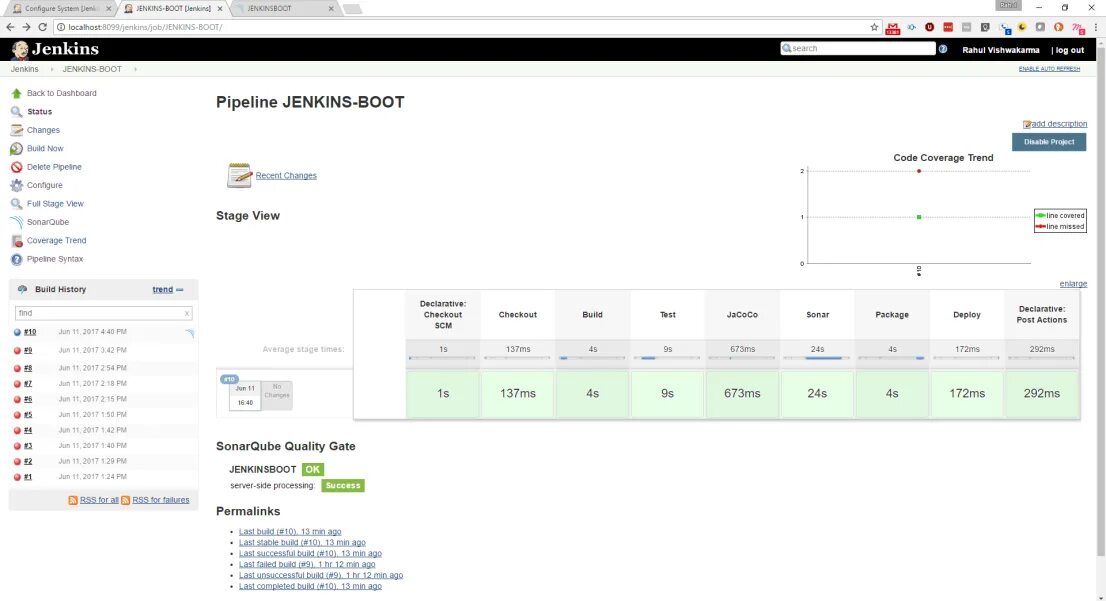Click the RSS for all feed icon
Viewport: 1106px width, 601px height.
pos(73,500)
